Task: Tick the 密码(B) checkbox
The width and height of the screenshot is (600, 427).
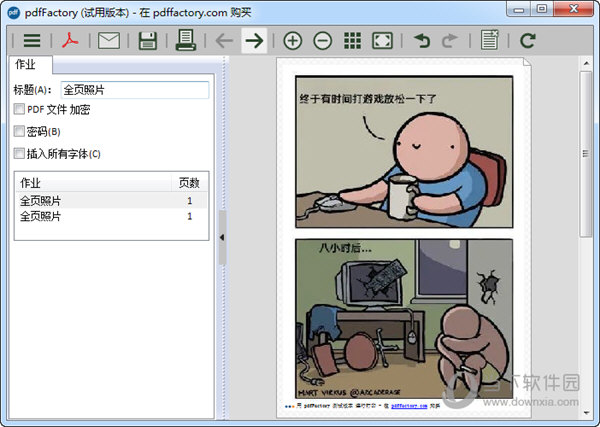Action: 19,131
